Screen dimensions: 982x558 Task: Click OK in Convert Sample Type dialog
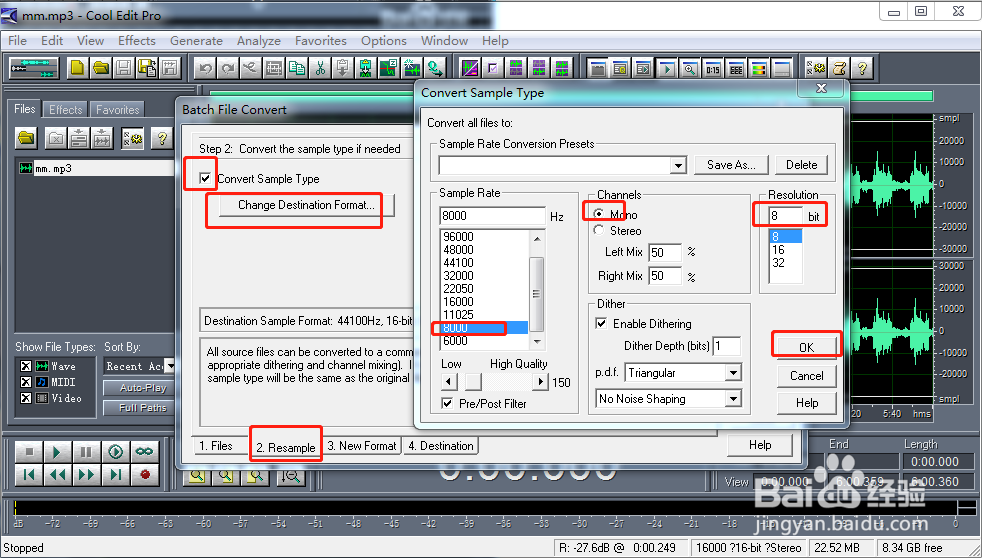(x=807, y=347)
